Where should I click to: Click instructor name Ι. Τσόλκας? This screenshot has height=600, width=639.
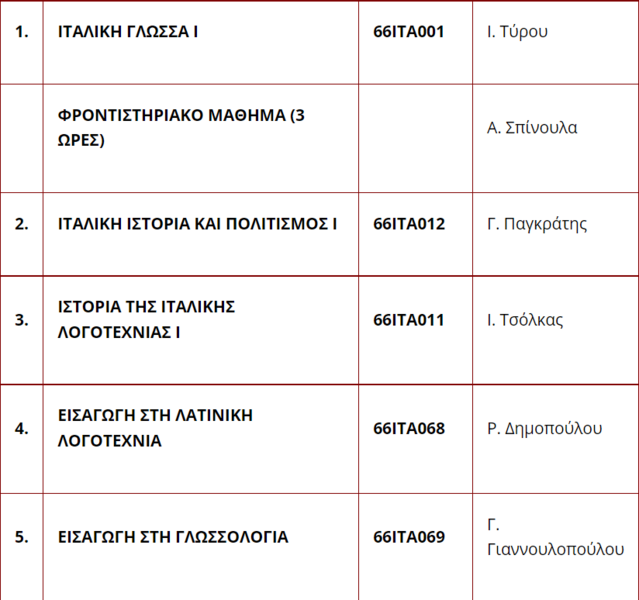tap(525, 320)
